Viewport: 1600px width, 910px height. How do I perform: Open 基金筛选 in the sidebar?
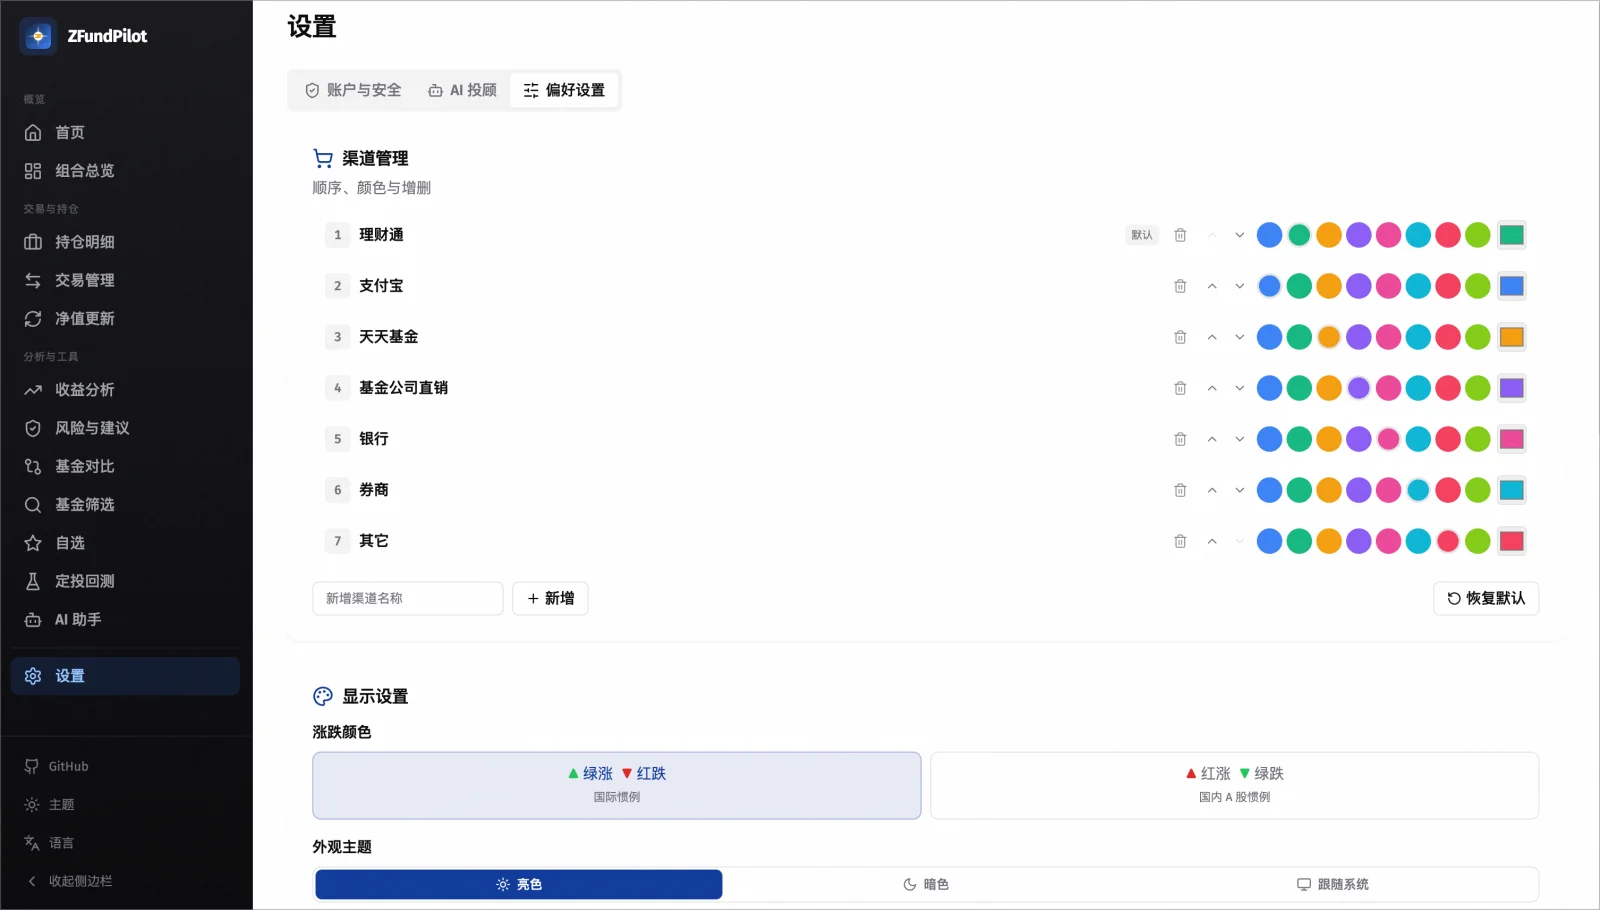click(x=125, y=505)
